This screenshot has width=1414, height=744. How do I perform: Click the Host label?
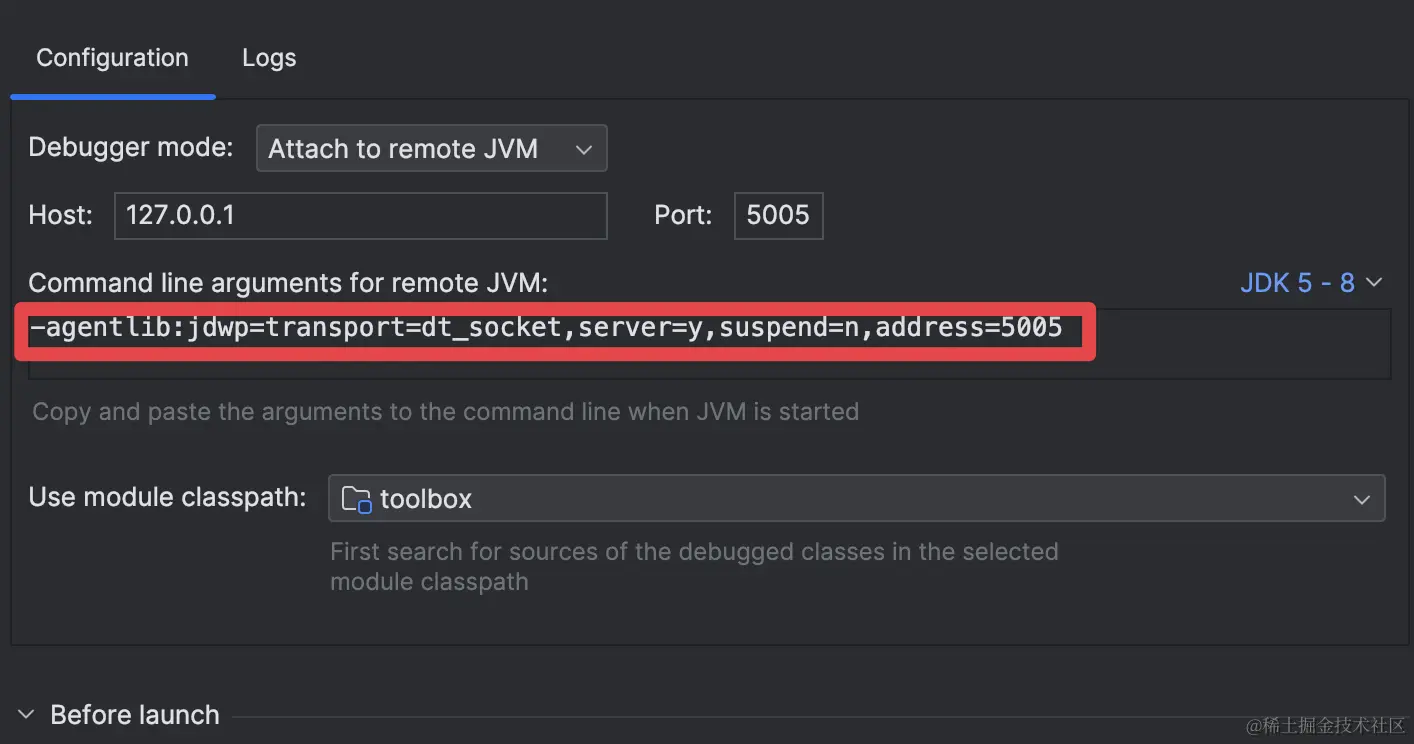click(x=60, y=215)
